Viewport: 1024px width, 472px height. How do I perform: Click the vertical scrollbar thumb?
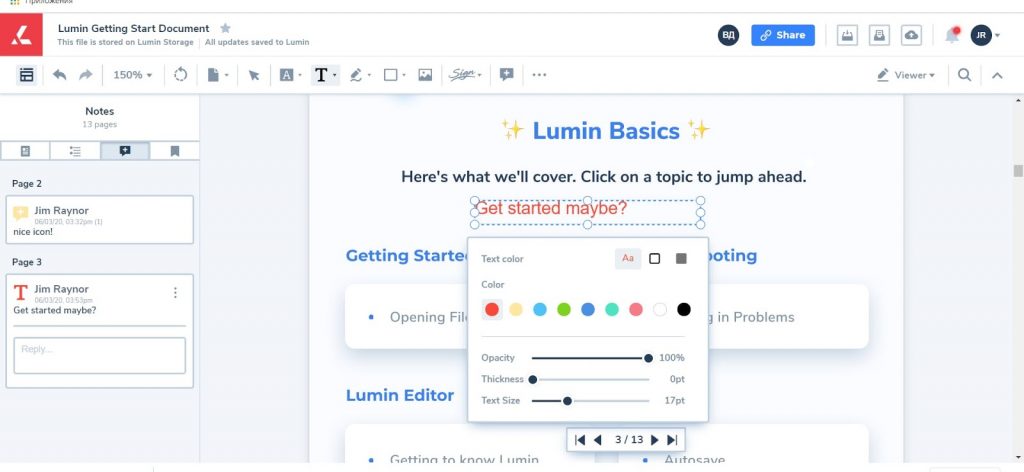1017,170
